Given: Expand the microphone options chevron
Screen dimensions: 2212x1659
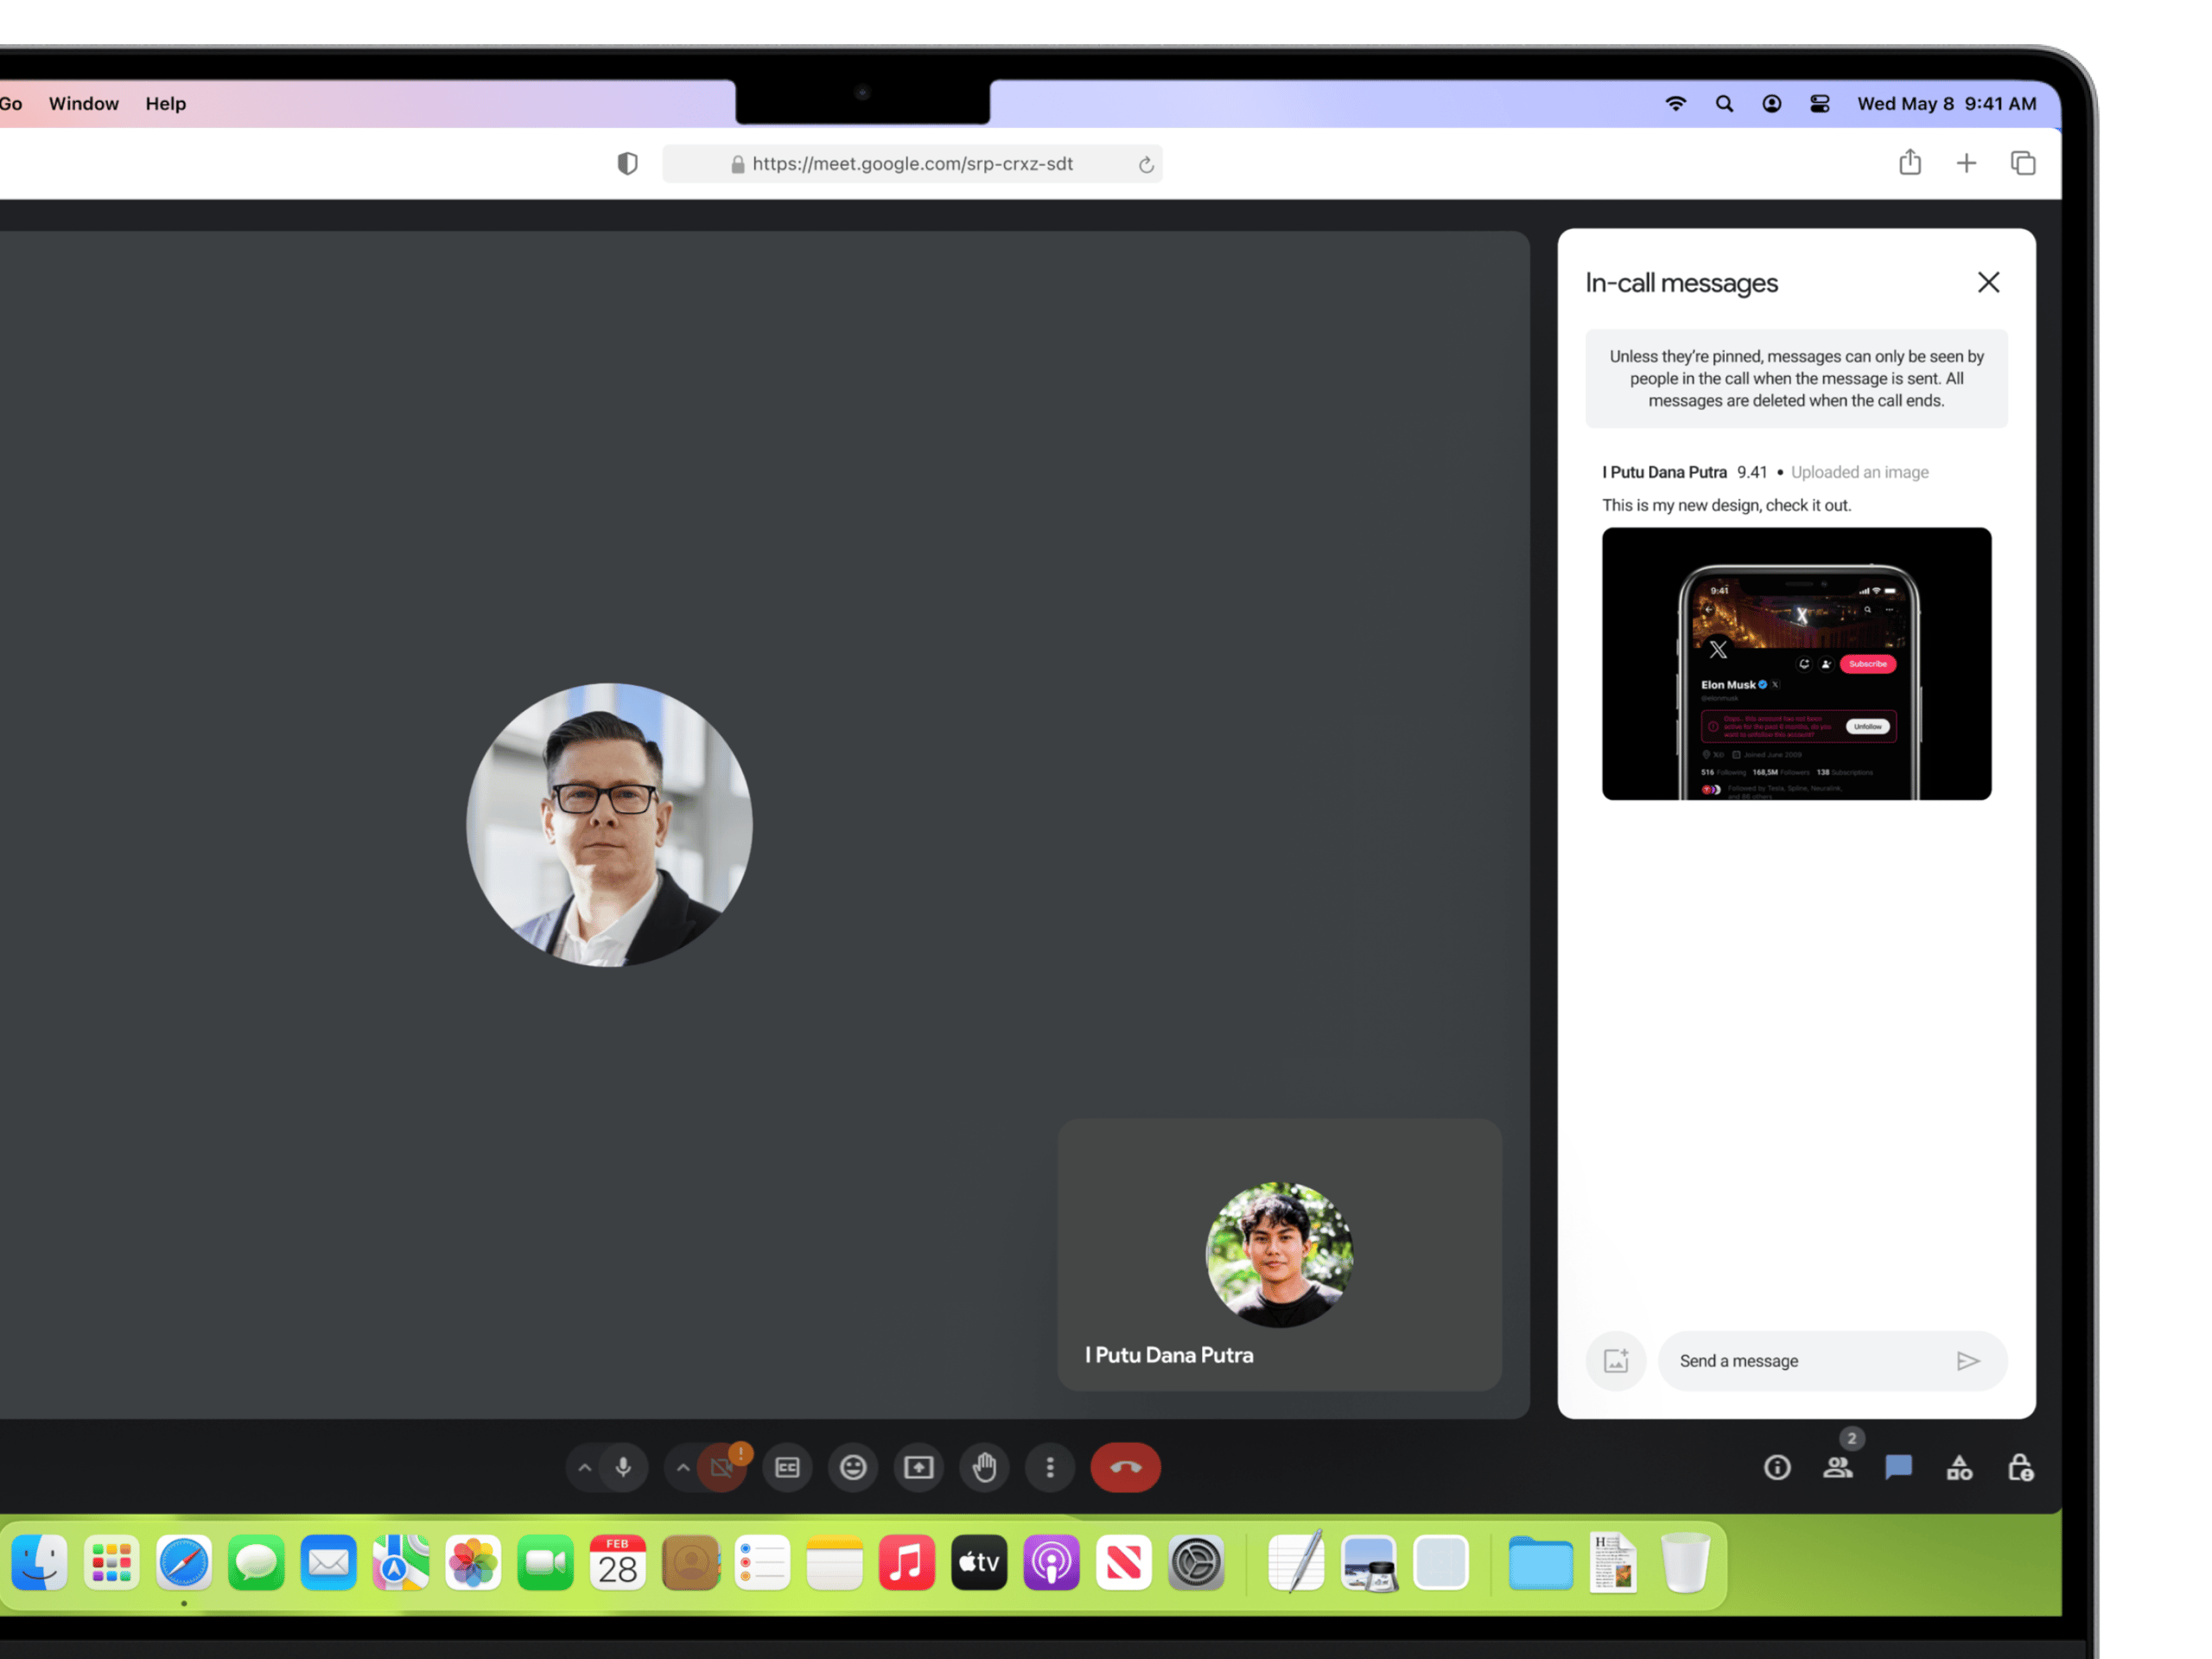Looking at the screenshot, I should pyautogui.click(x=585, y=1467).
